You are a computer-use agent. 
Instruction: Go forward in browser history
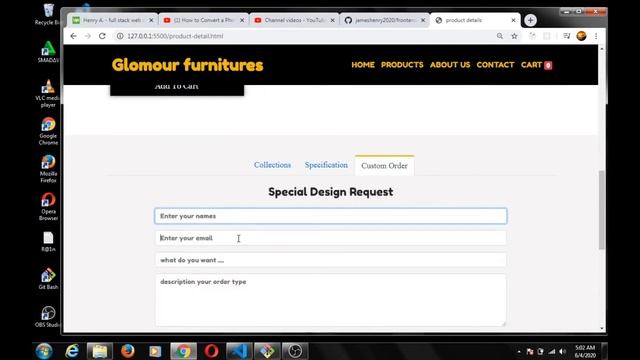coord(88,36)
